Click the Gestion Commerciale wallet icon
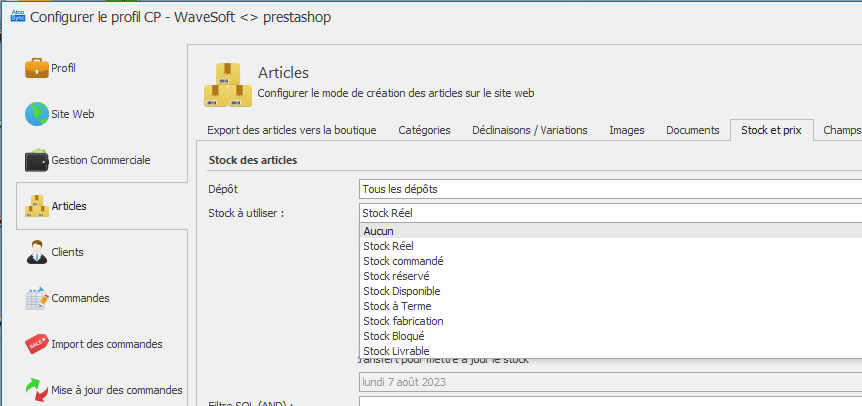The height and width of the screenshot is (406, 862). (37, 160)
